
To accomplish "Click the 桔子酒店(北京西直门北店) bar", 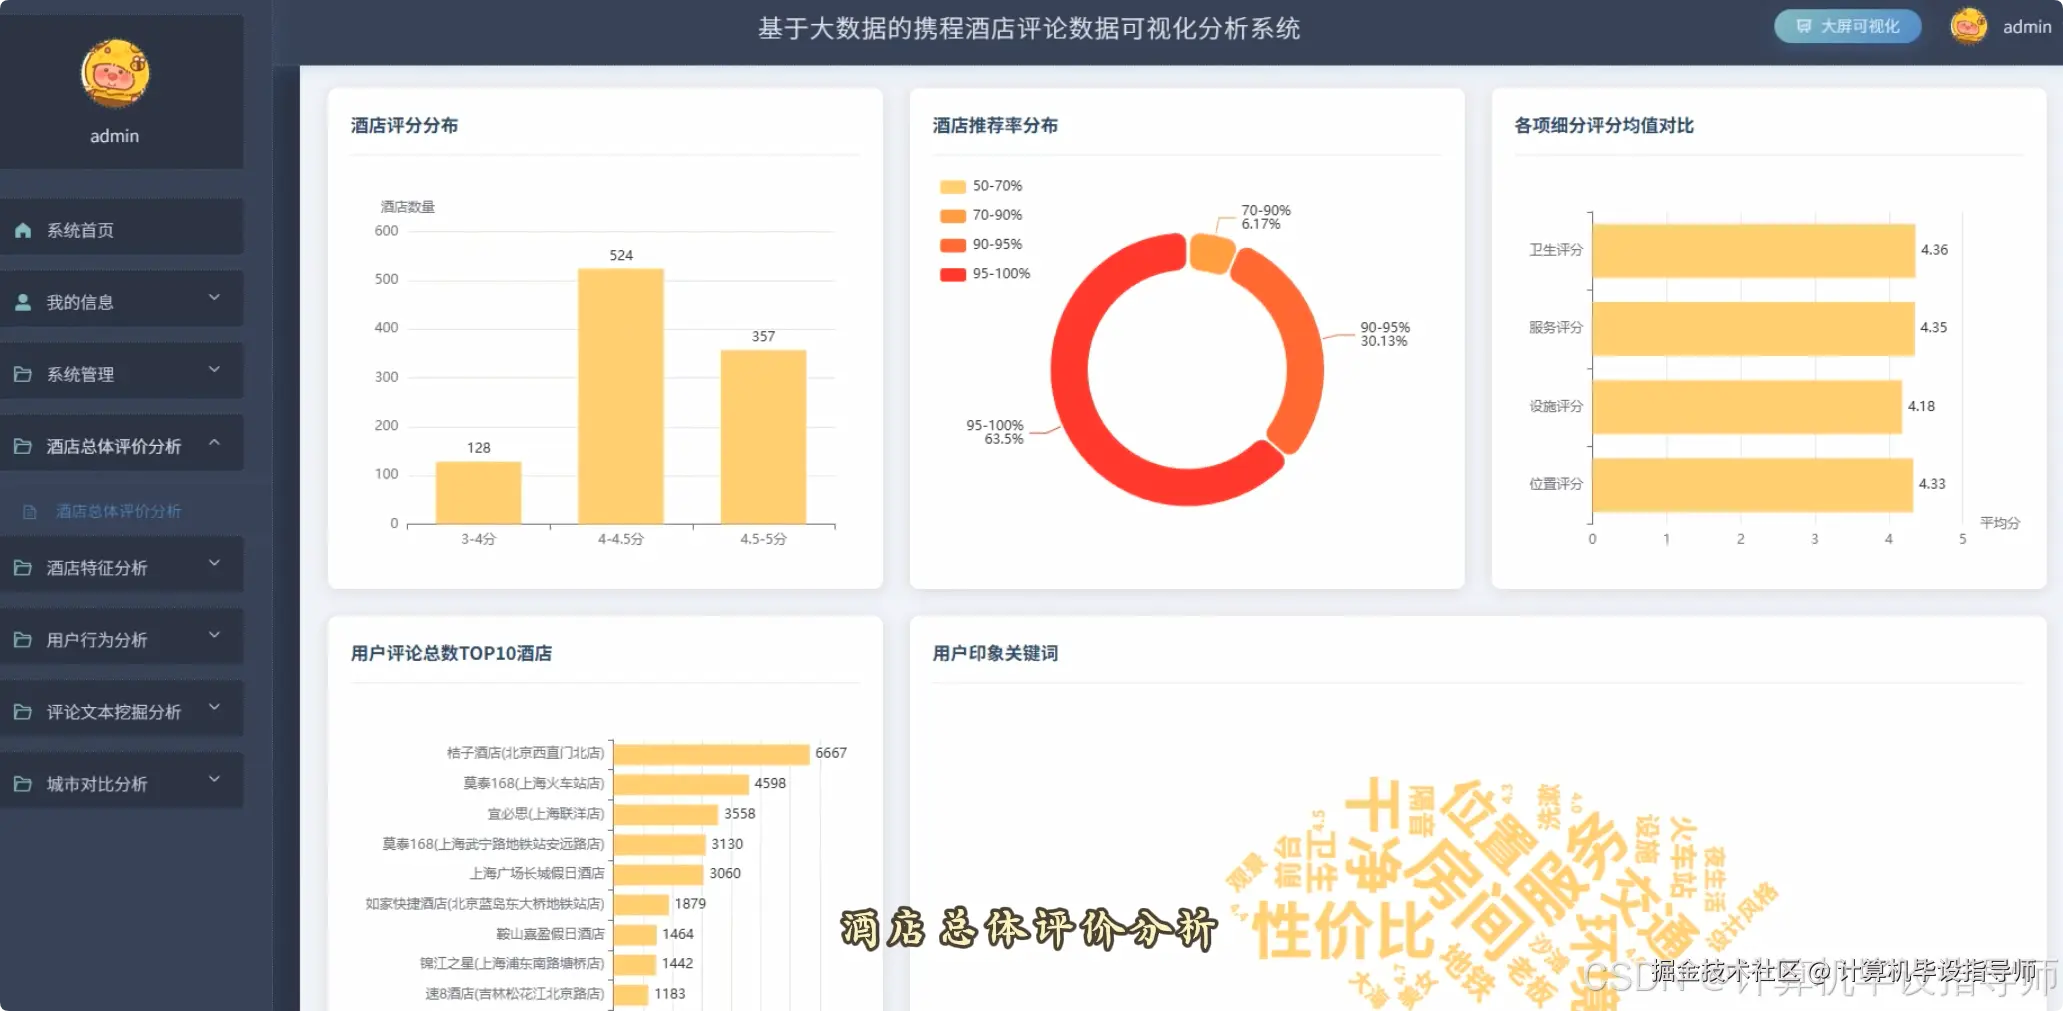I will coord(712,754).
